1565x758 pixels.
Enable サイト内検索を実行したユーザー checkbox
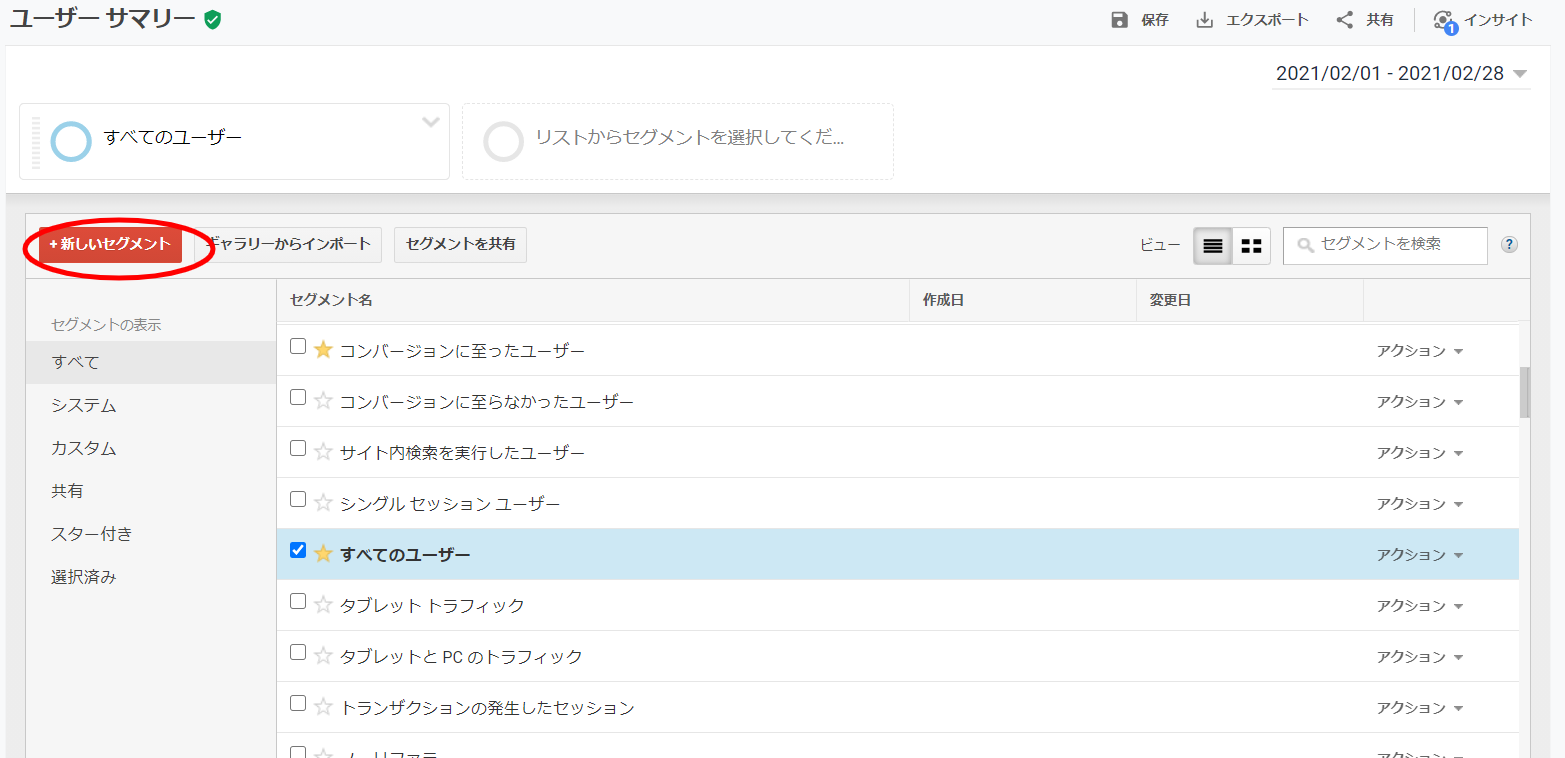298,448
